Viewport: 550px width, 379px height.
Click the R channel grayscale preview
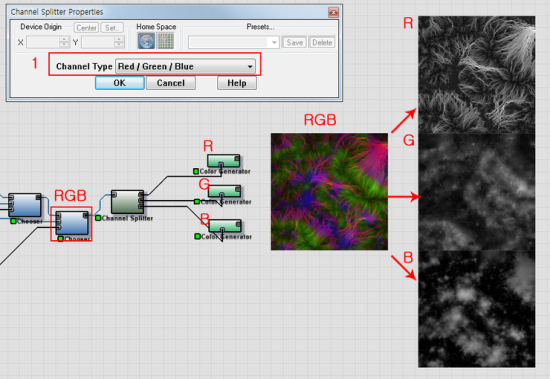477,74
